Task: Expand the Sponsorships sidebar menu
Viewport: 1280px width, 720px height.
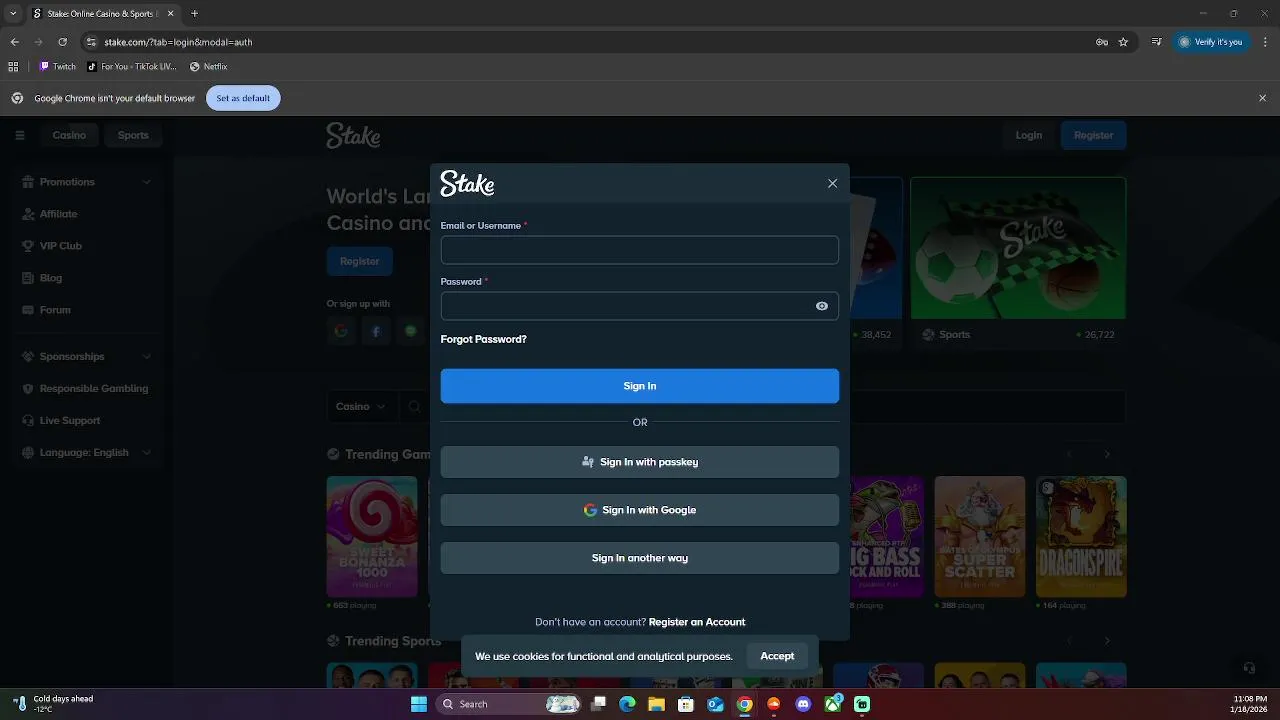Action: pyautogui.click(x=87, y=356)
